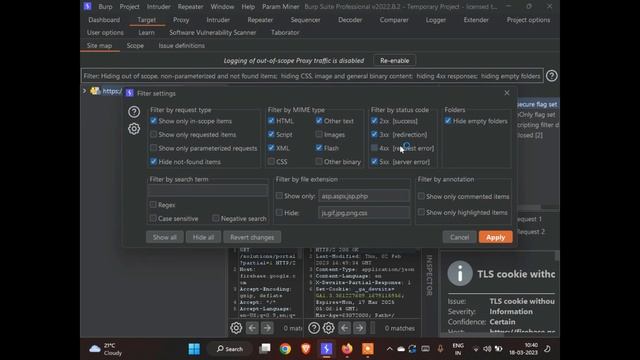Open Firefox from the taskbar
640x360 pixels.
(x=347, y=349)
